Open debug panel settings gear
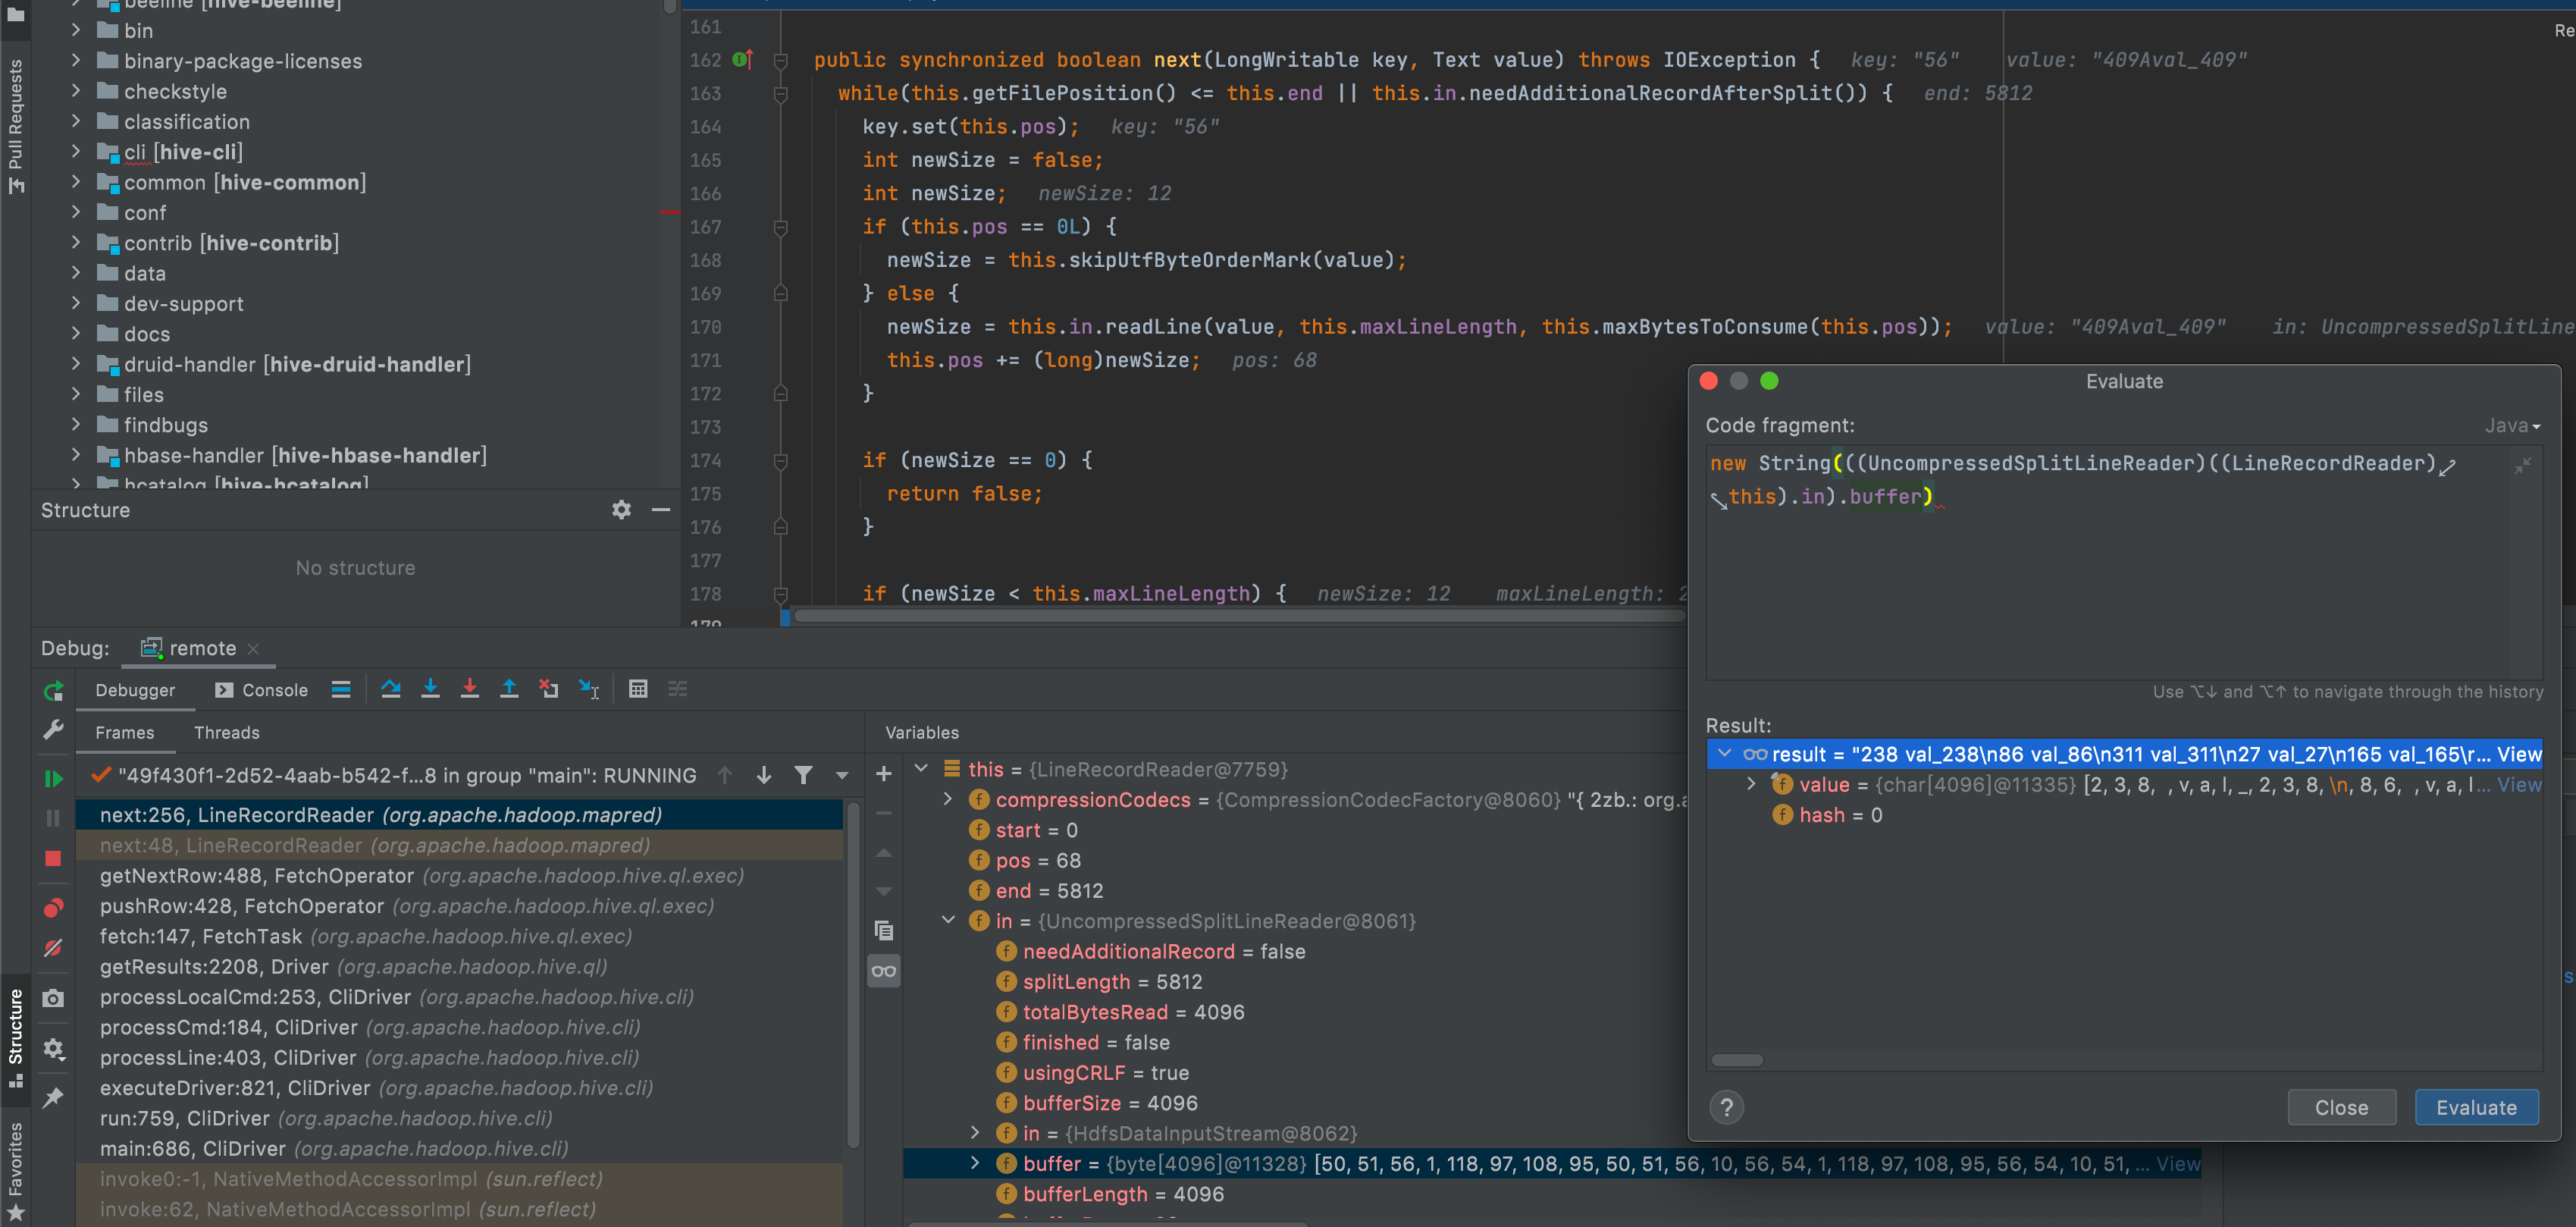 [53, 1048]
